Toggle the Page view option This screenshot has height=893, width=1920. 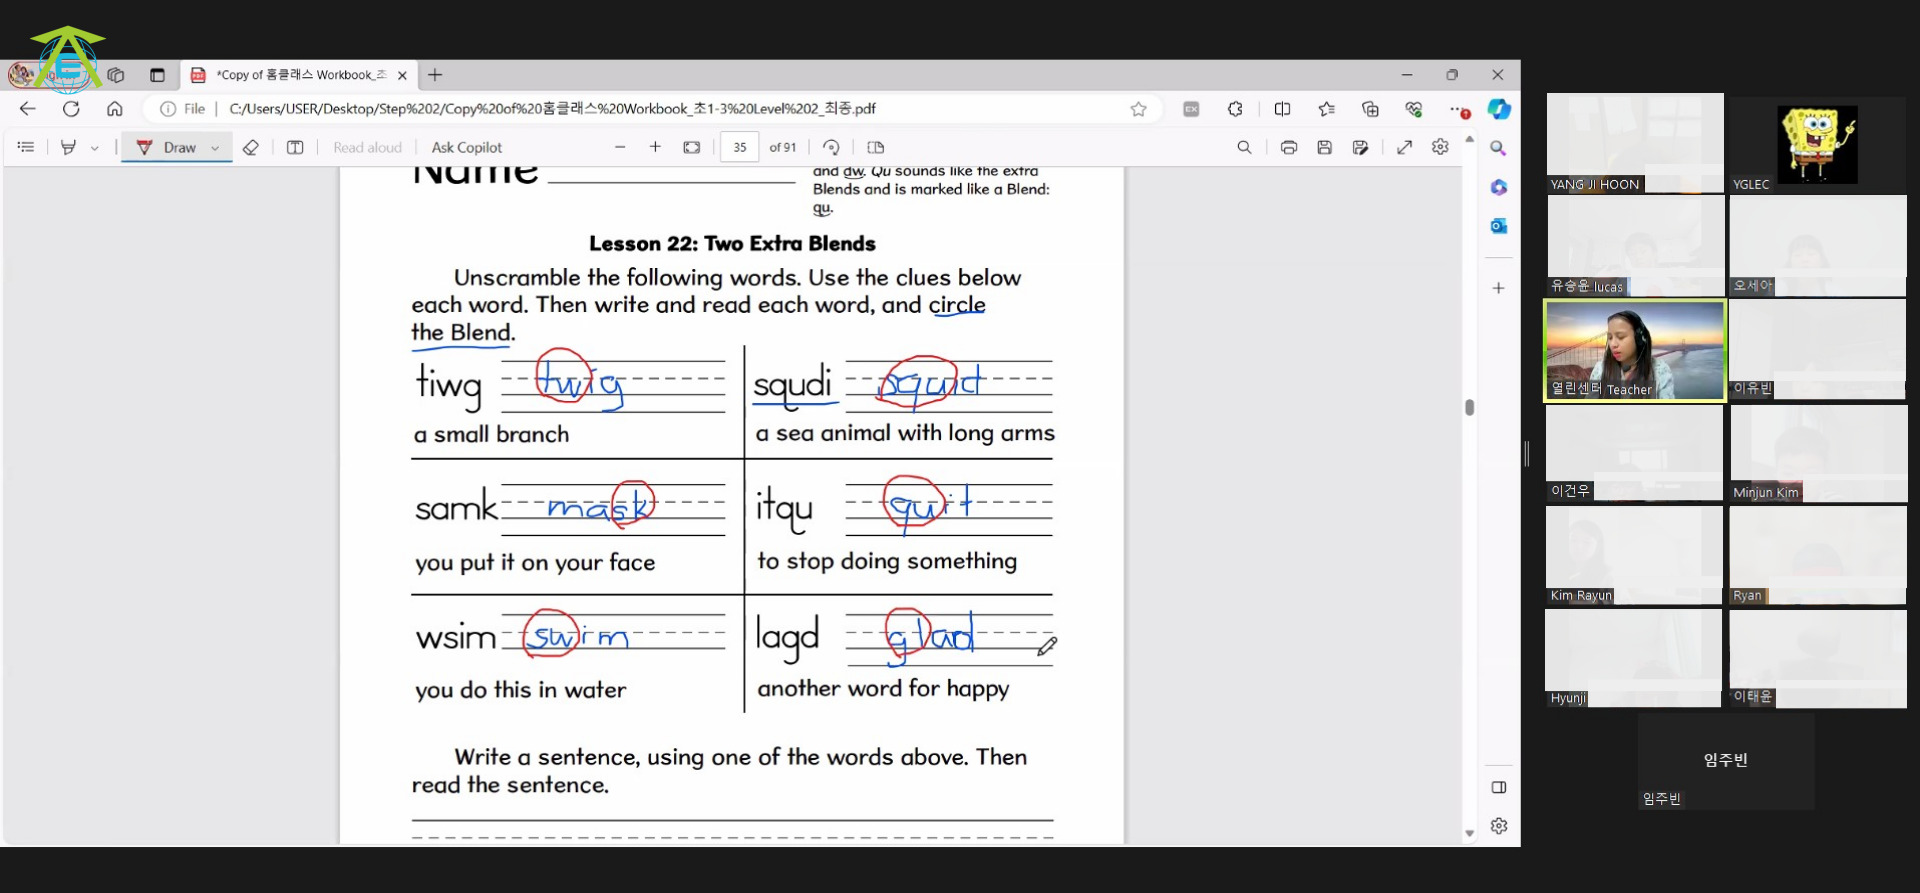876,147
